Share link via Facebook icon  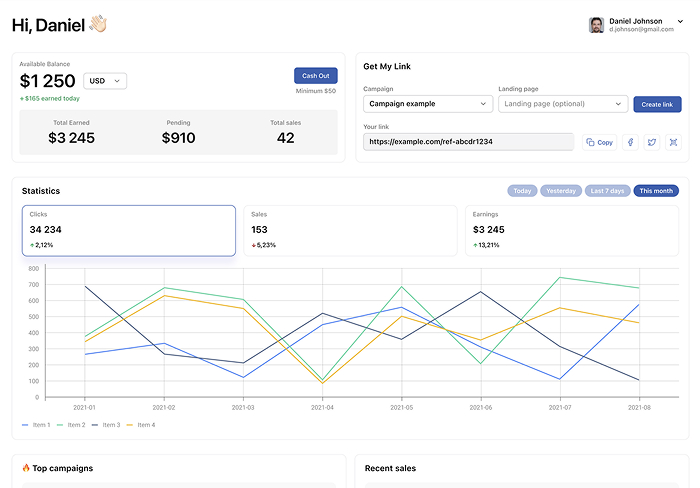(630, 142)
